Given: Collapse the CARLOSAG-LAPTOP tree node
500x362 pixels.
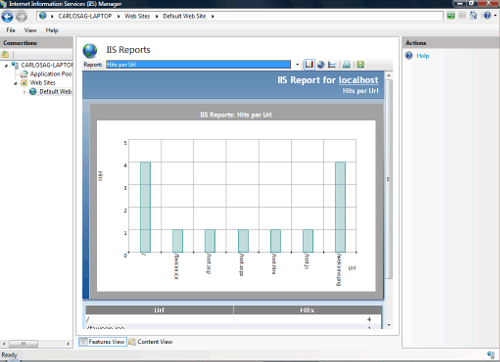Looking at the screenshot, I should [x=6, y=66].
